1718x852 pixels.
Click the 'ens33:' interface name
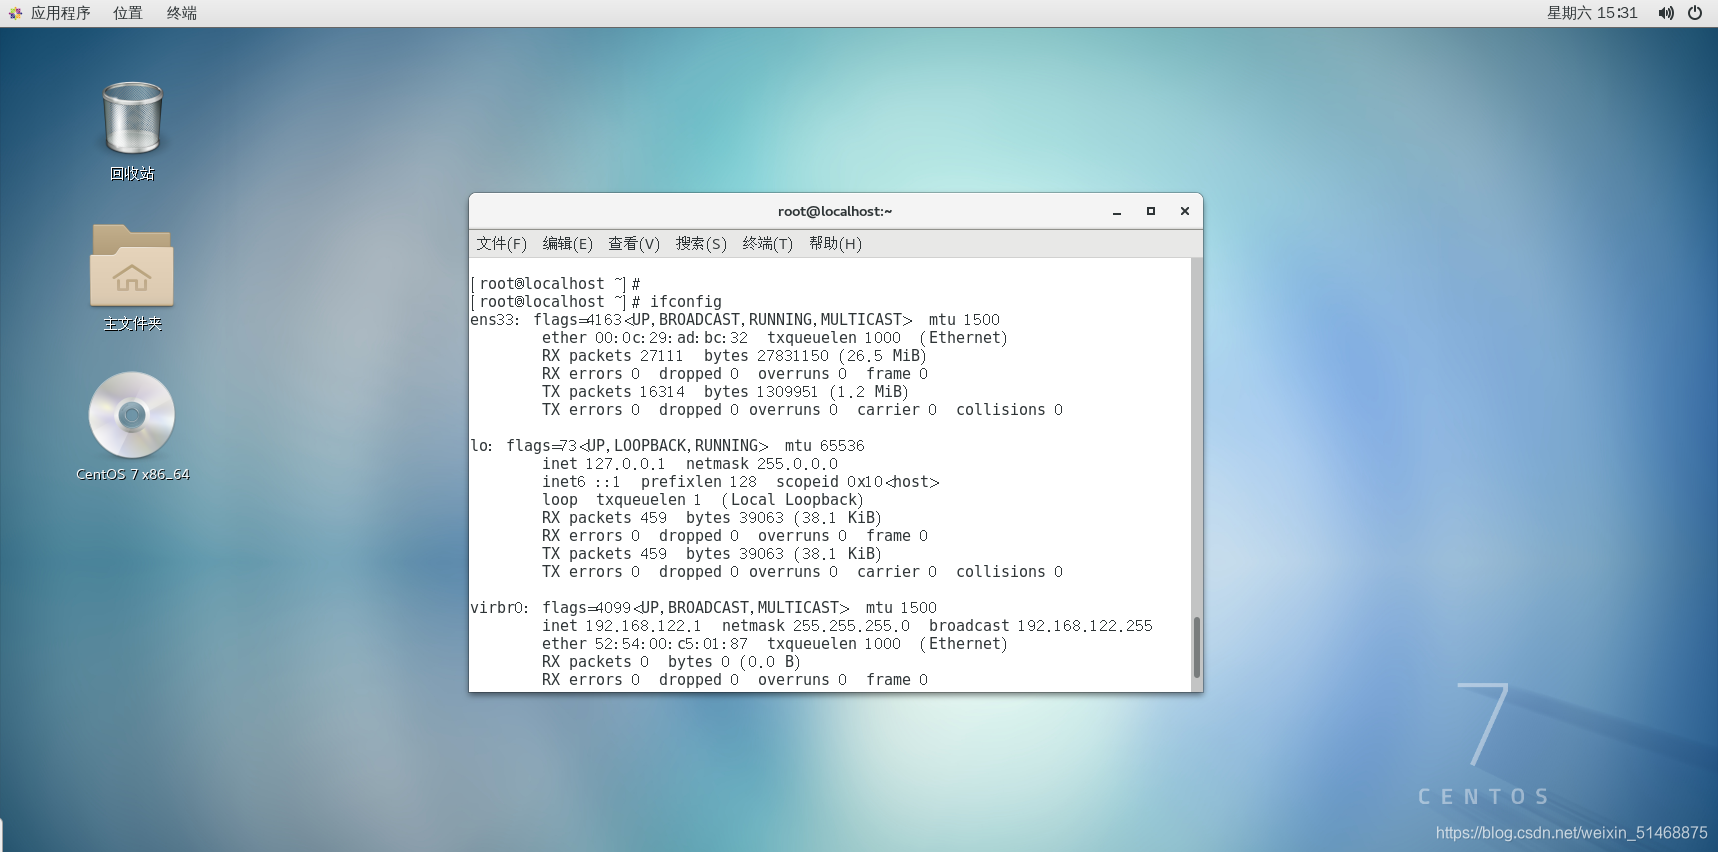495,320
